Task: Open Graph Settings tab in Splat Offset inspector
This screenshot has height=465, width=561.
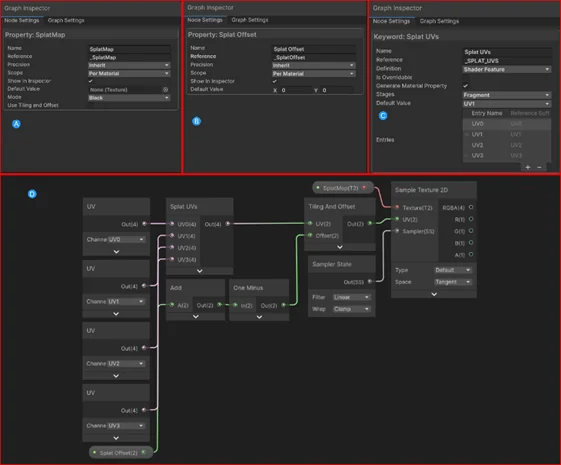Action: click(x=250, y=20)
